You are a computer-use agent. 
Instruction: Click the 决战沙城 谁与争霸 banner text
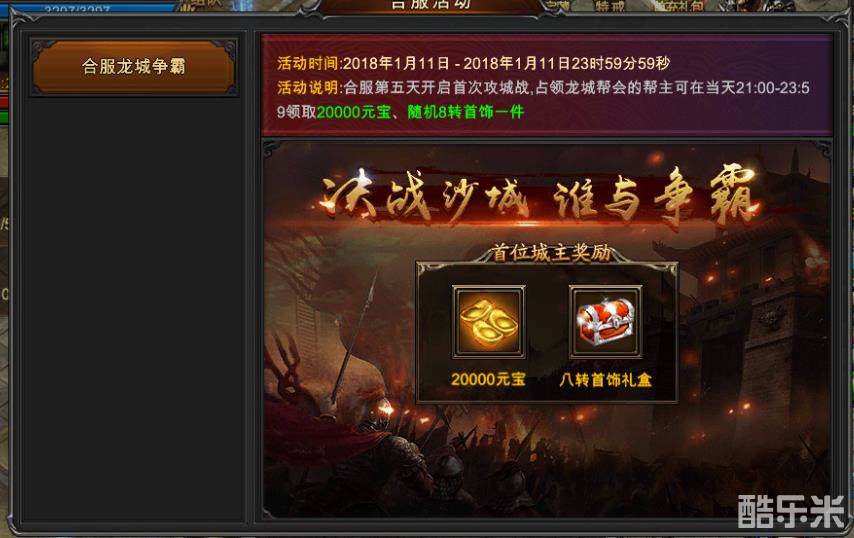click(x=538, y=197)
